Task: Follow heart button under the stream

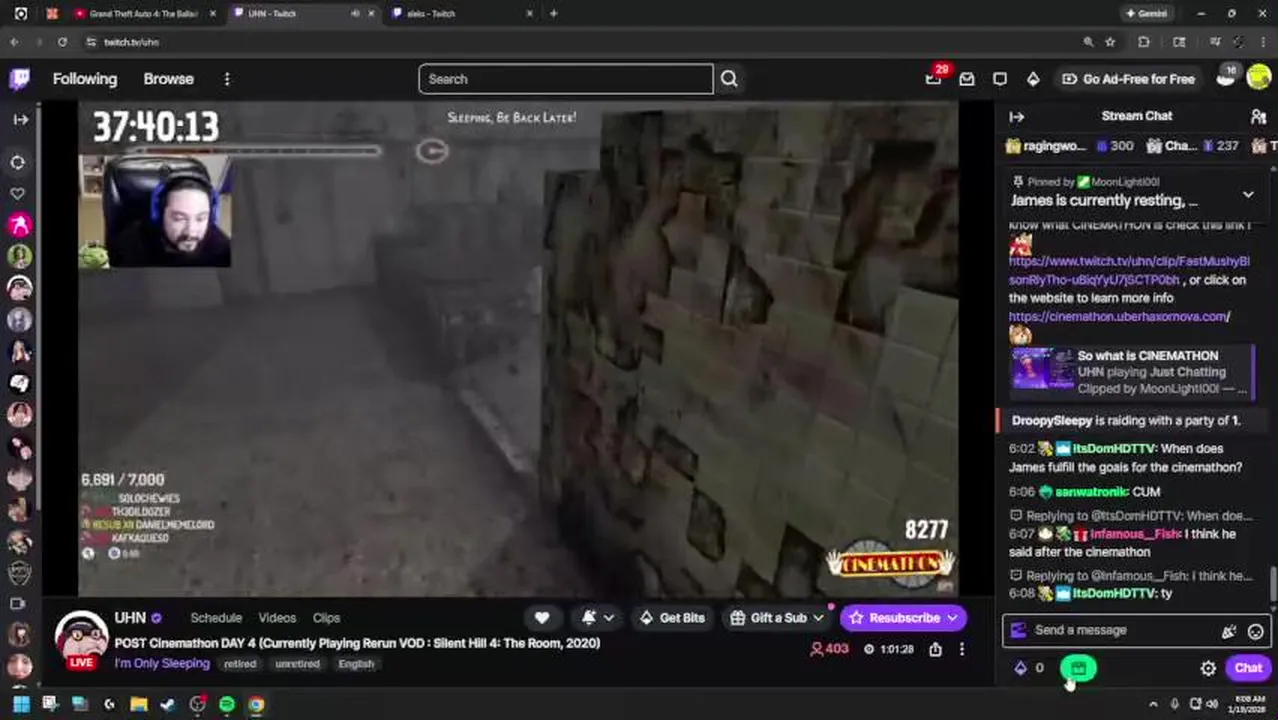Action: pyautogui.click(x=542, y=618)
